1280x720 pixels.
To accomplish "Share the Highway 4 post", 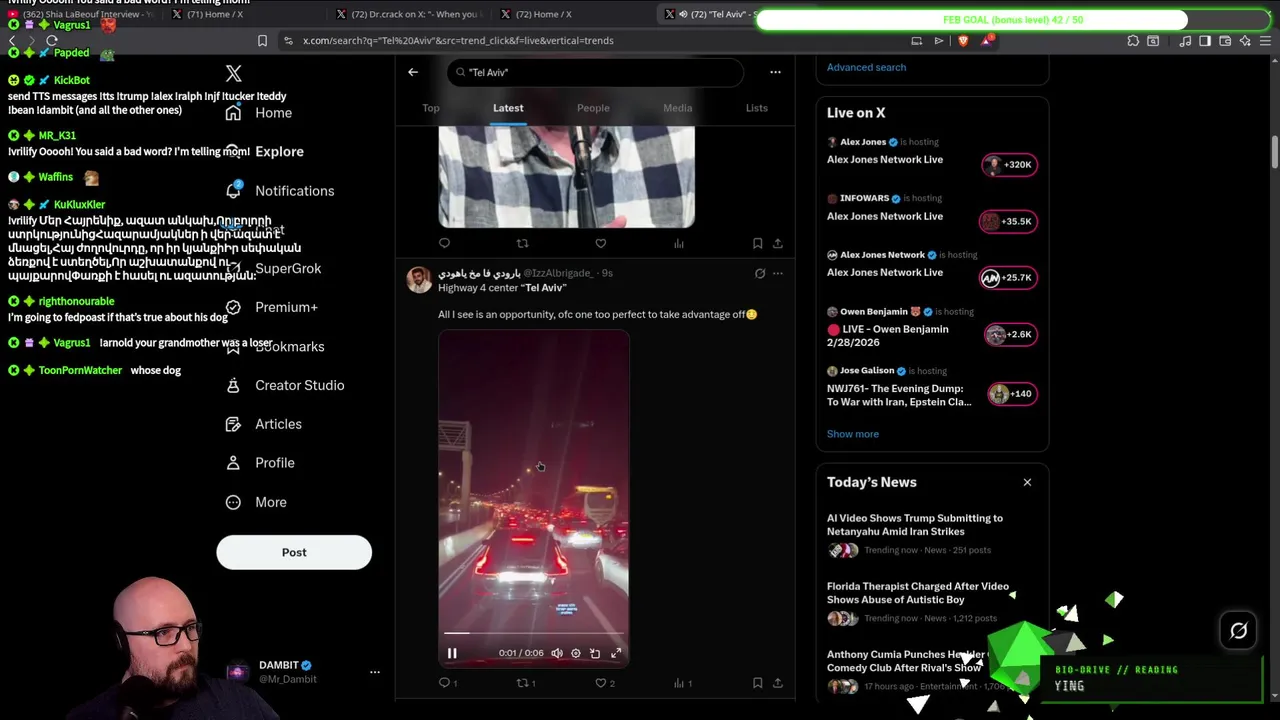I will (x=777, y=683).
